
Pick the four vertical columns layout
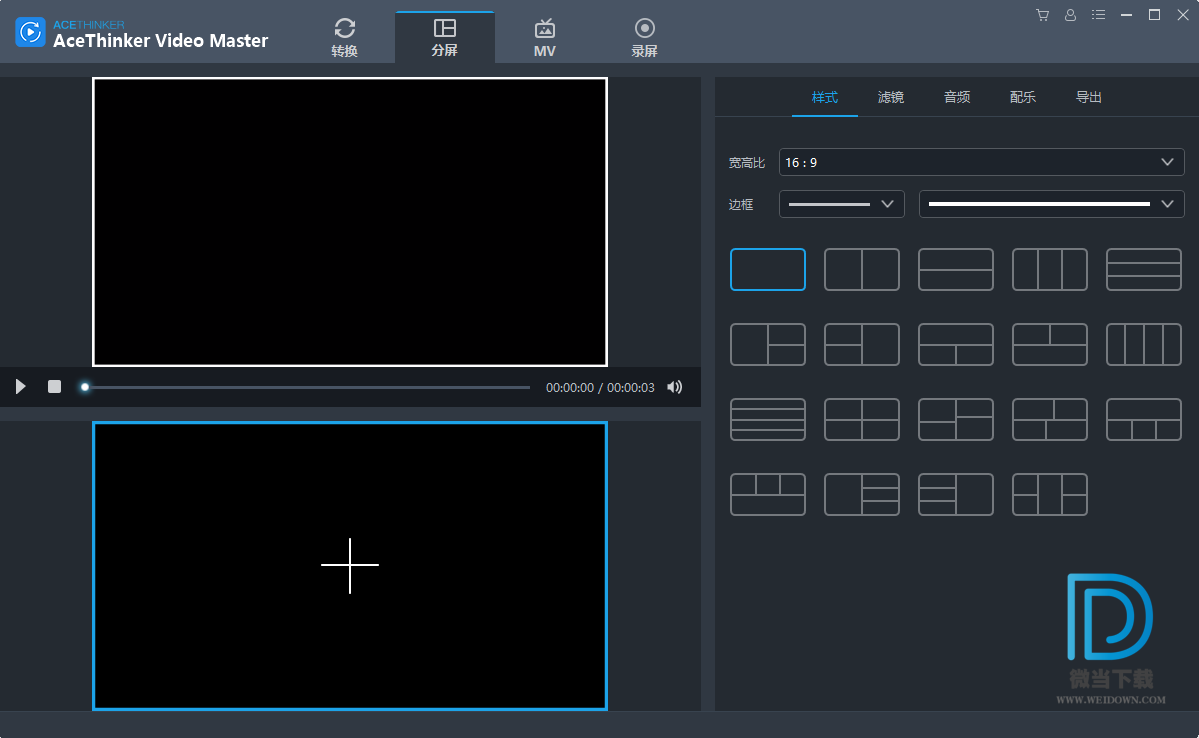click(1144, 344)
